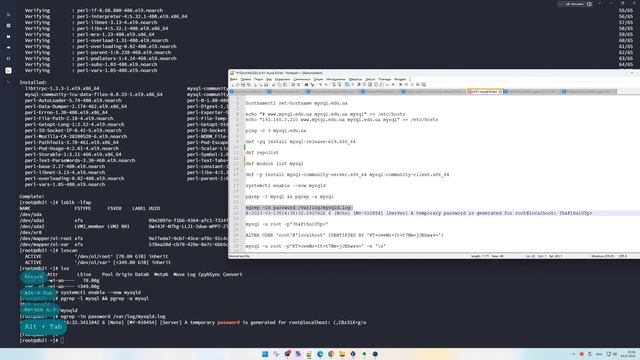The width and height of the screenshot is (640, 360).
Task: Open the Plugins menu in Notepad++
Action: [x=384, y=79]
